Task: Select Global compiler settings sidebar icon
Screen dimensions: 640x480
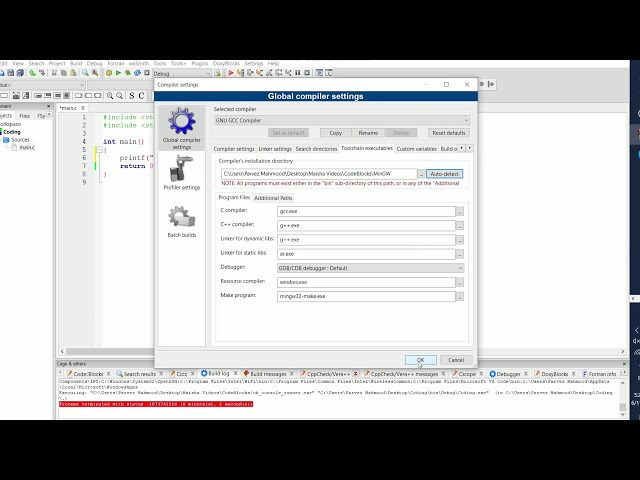Action: tap(182, 128)
